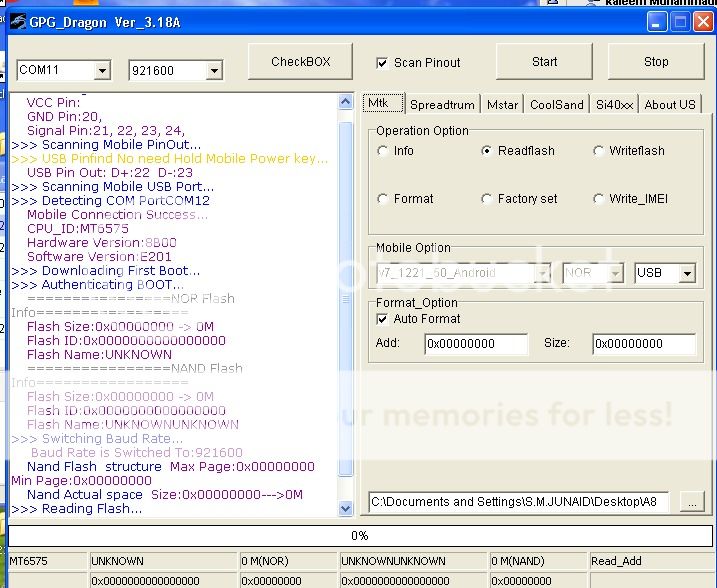Open the V7_1221_50_Android boot dropdown
The width and height of the screenshot is (717, 588).
pos(542,273)
